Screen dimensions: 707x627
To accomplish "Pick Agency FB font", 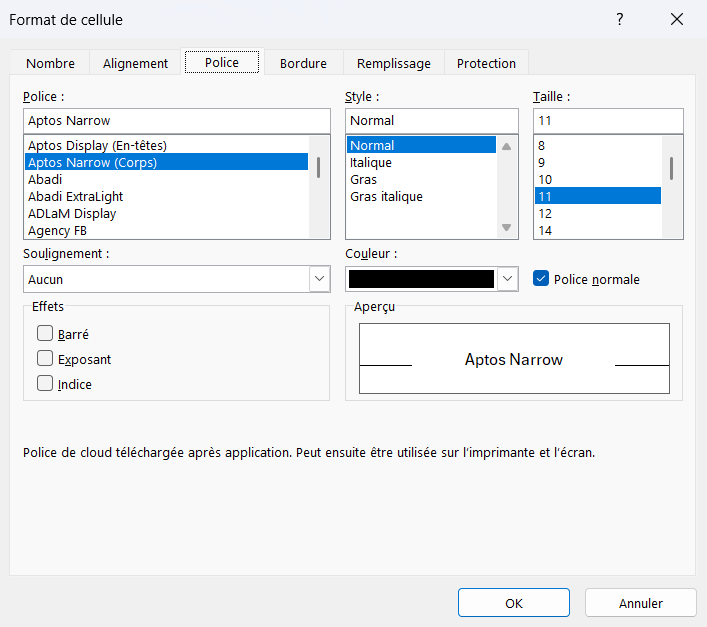I will click(x=166, y=230).
